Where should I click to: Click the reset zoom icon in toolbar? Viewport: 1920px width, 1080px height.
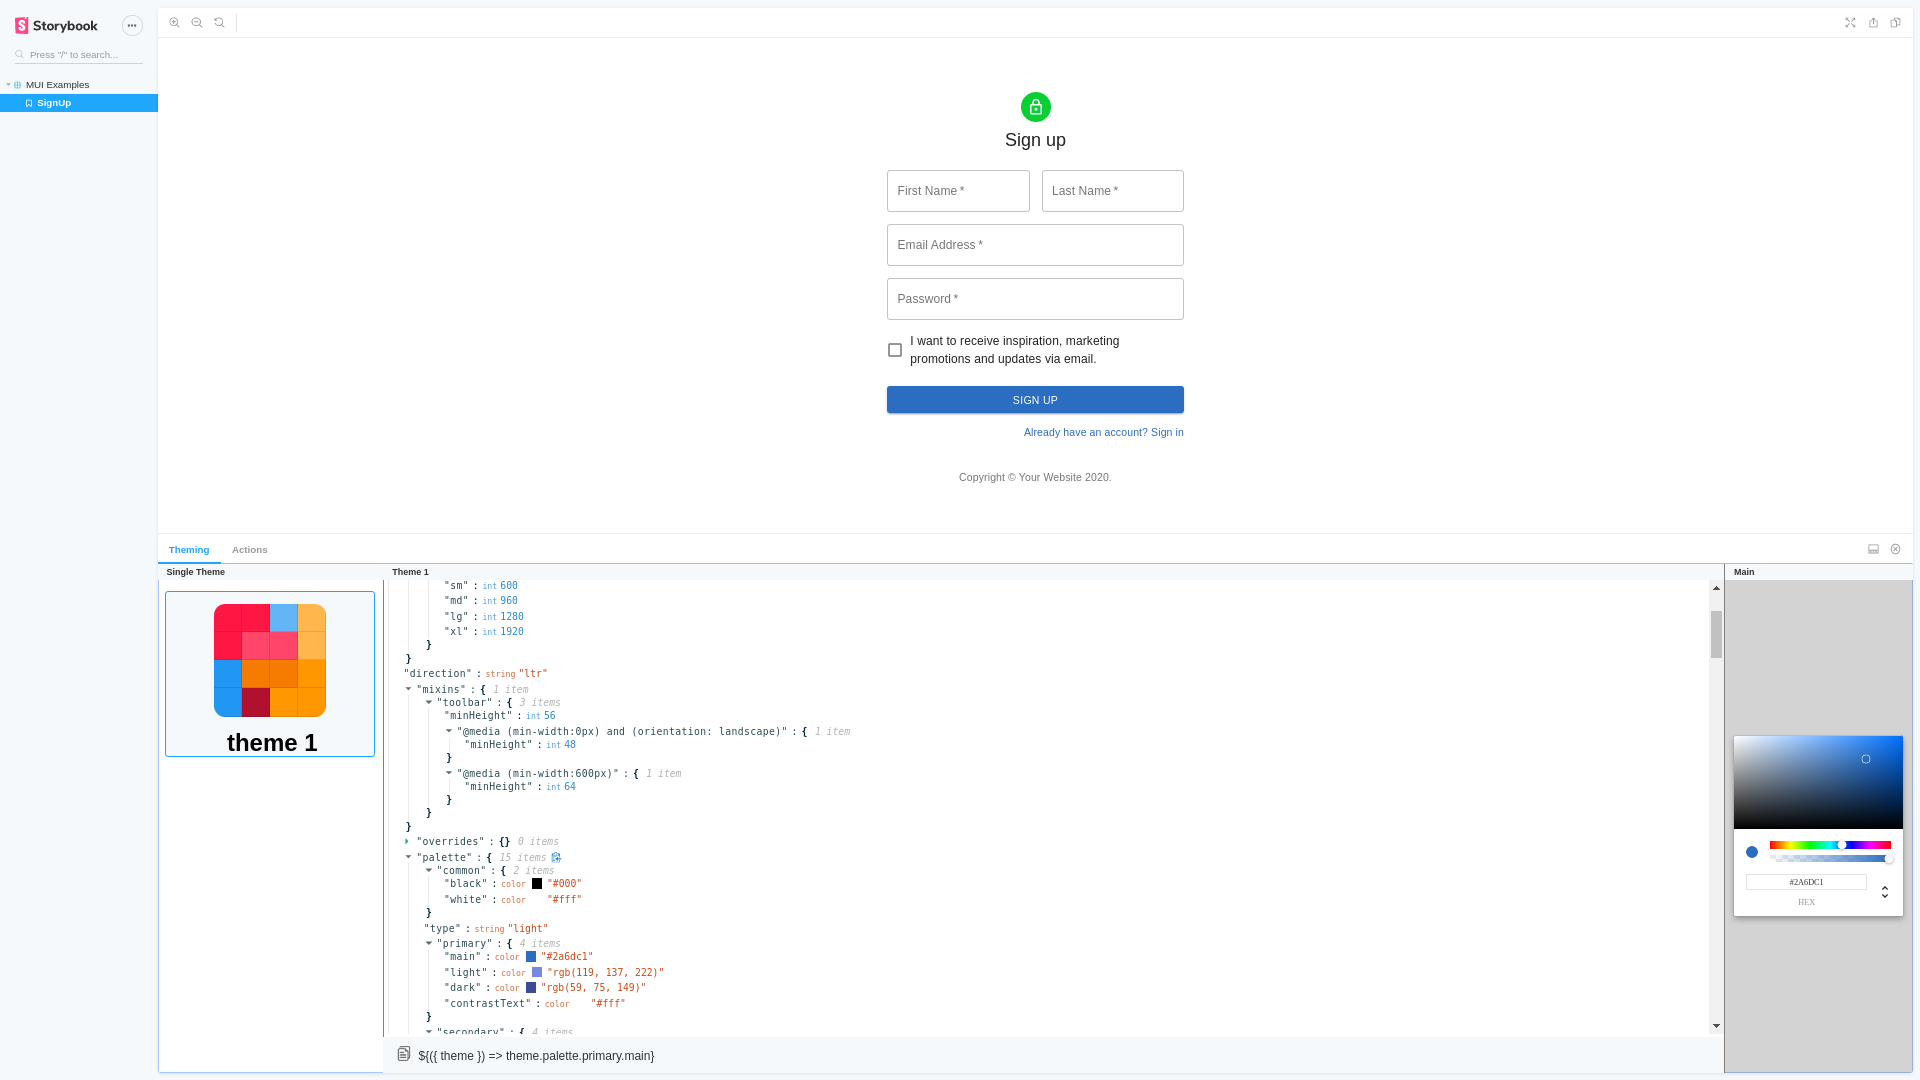click(x=219, y=22)
